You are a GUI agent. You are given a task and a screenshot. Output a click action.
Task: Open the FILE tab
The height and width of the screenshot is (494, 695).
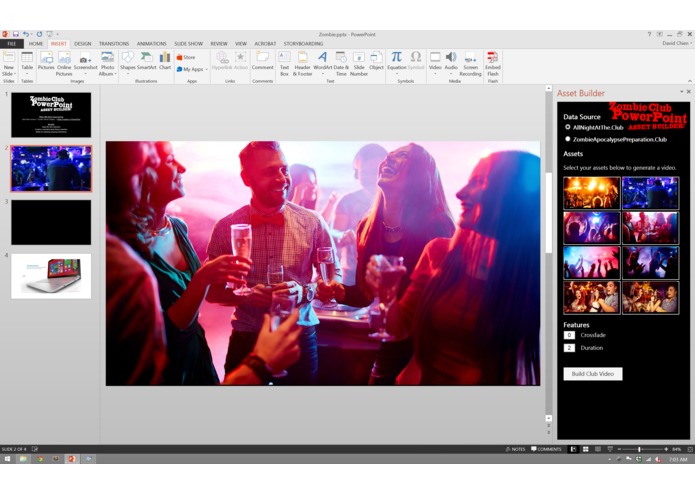click(12, 44)
